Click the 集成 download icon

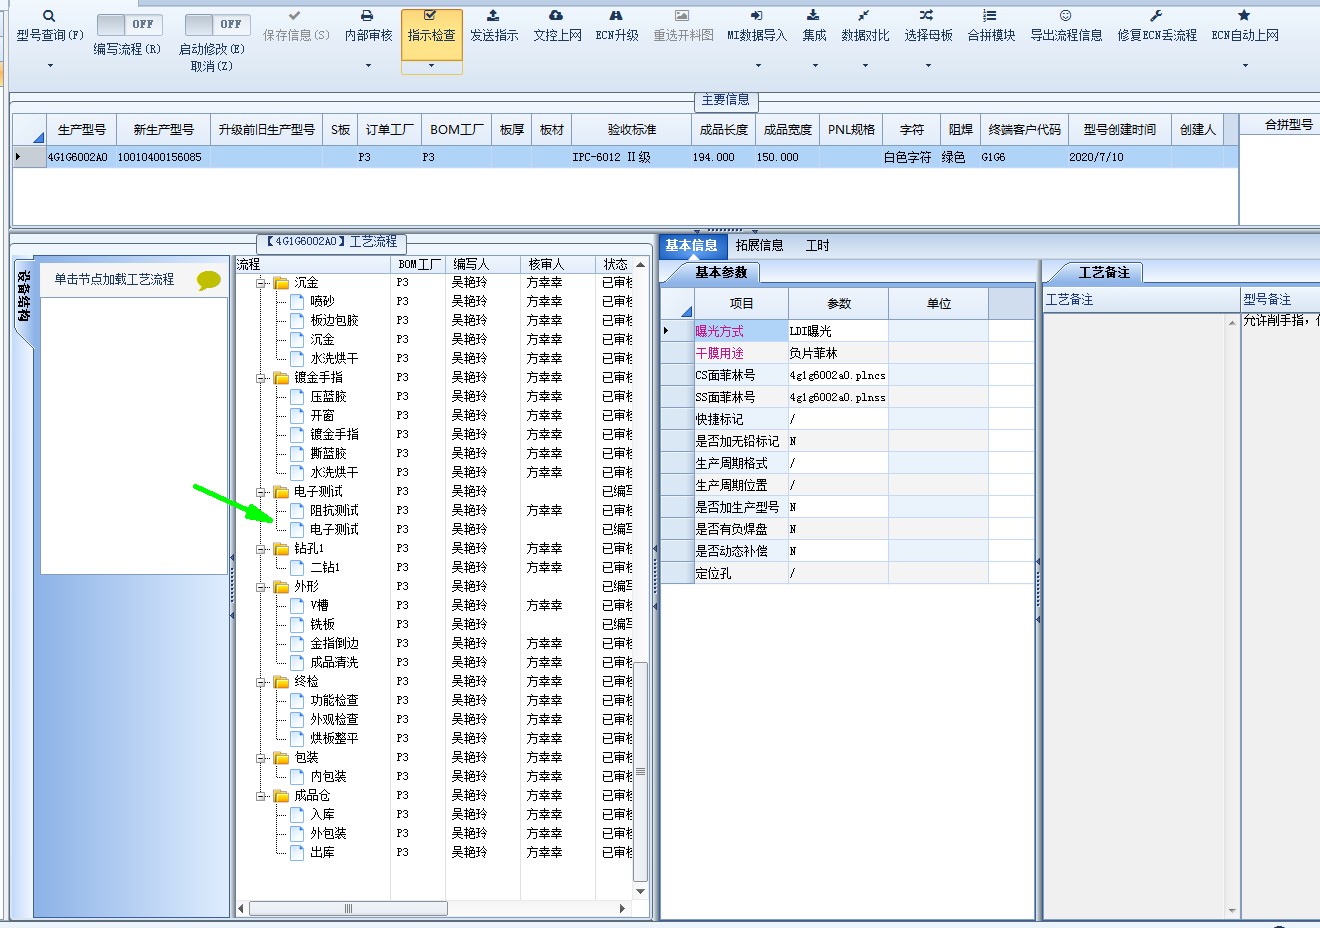[814, 16]
